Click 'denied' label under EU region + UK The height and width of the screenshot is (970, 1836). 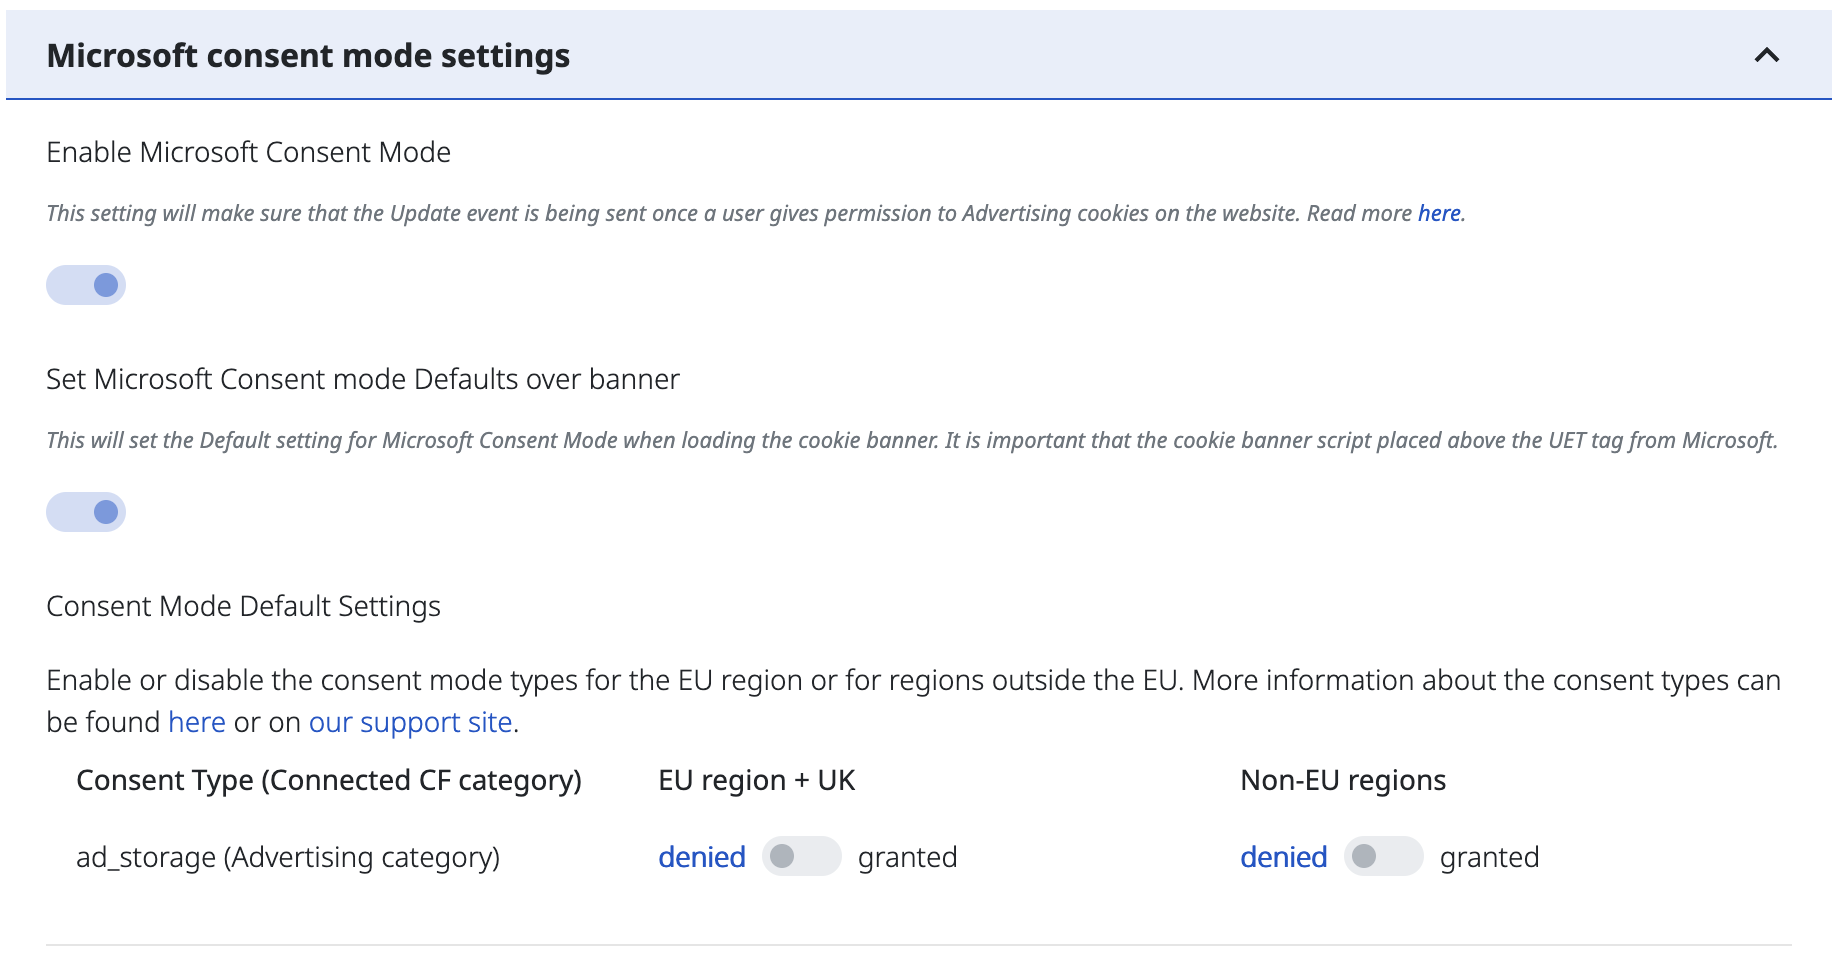(x=702, y=857)
